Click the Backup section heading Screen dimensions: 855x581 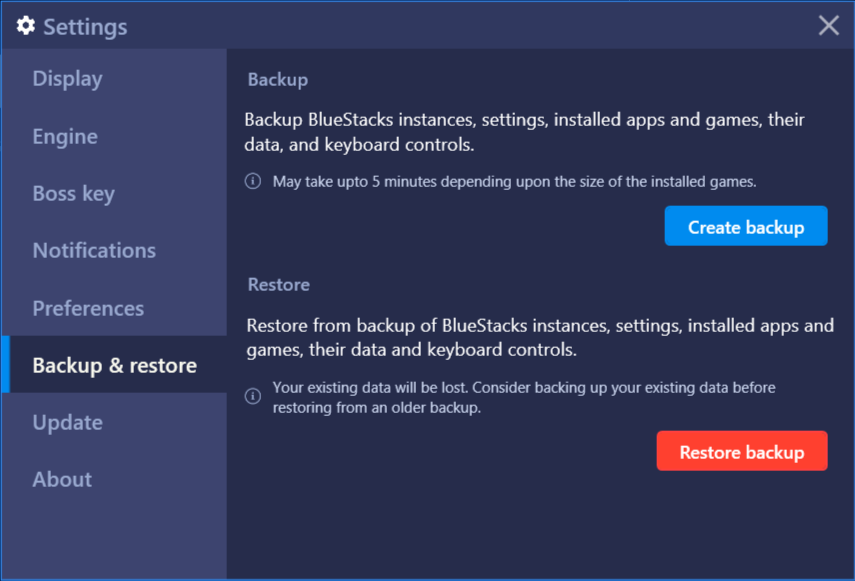pos(278,80)
